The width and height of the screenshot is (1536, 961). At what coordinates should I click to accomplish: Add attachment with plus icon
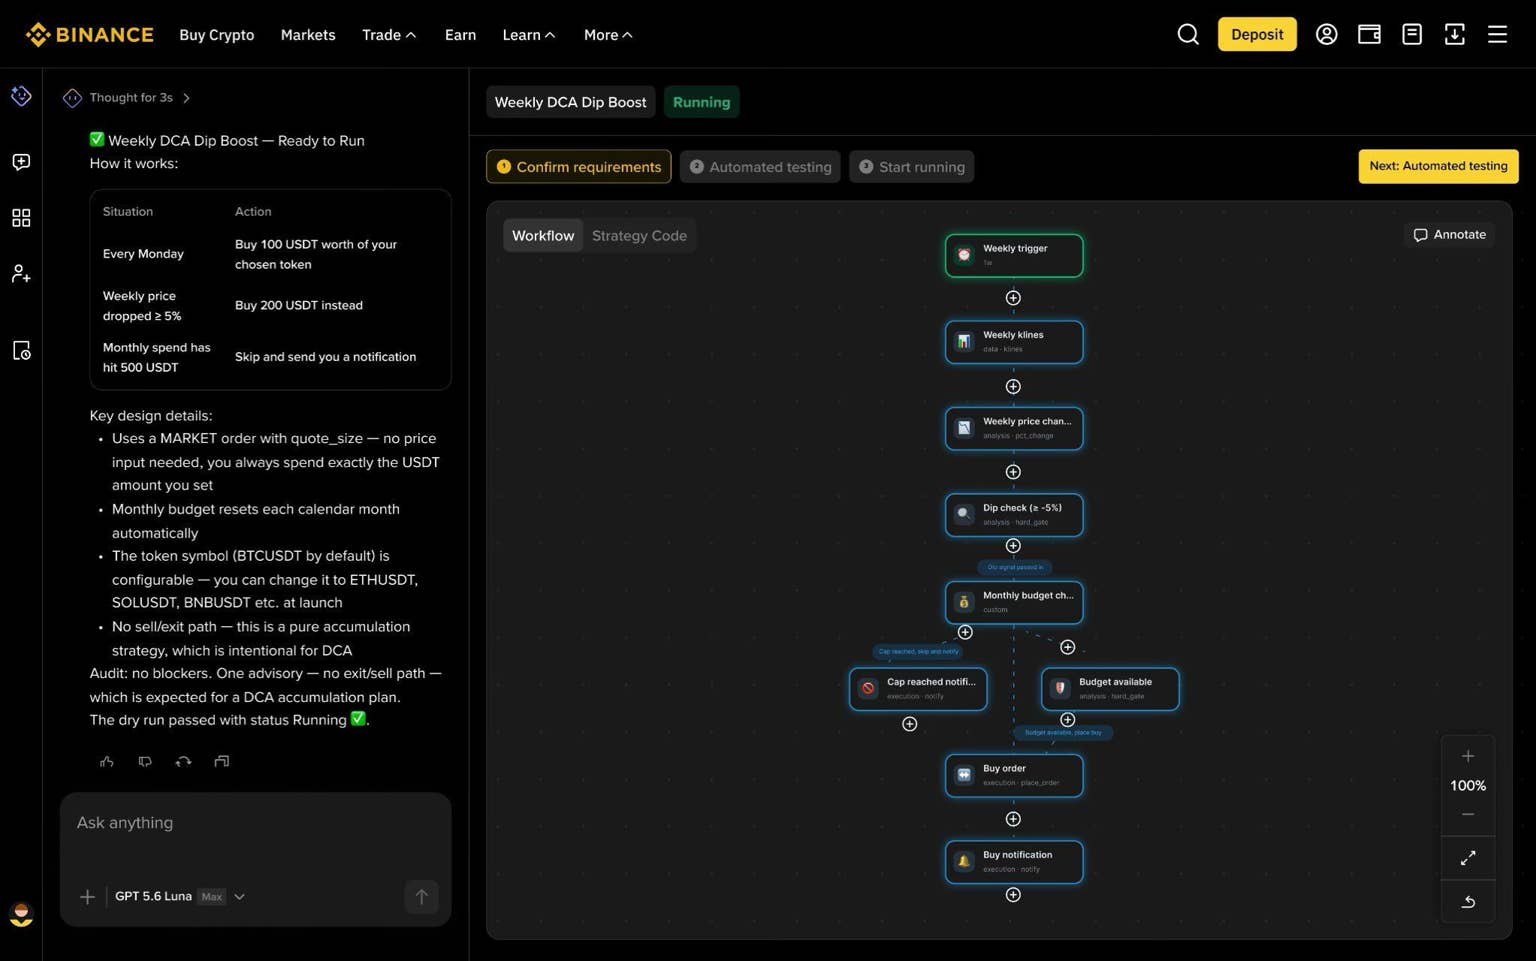[x=87, y=897]
